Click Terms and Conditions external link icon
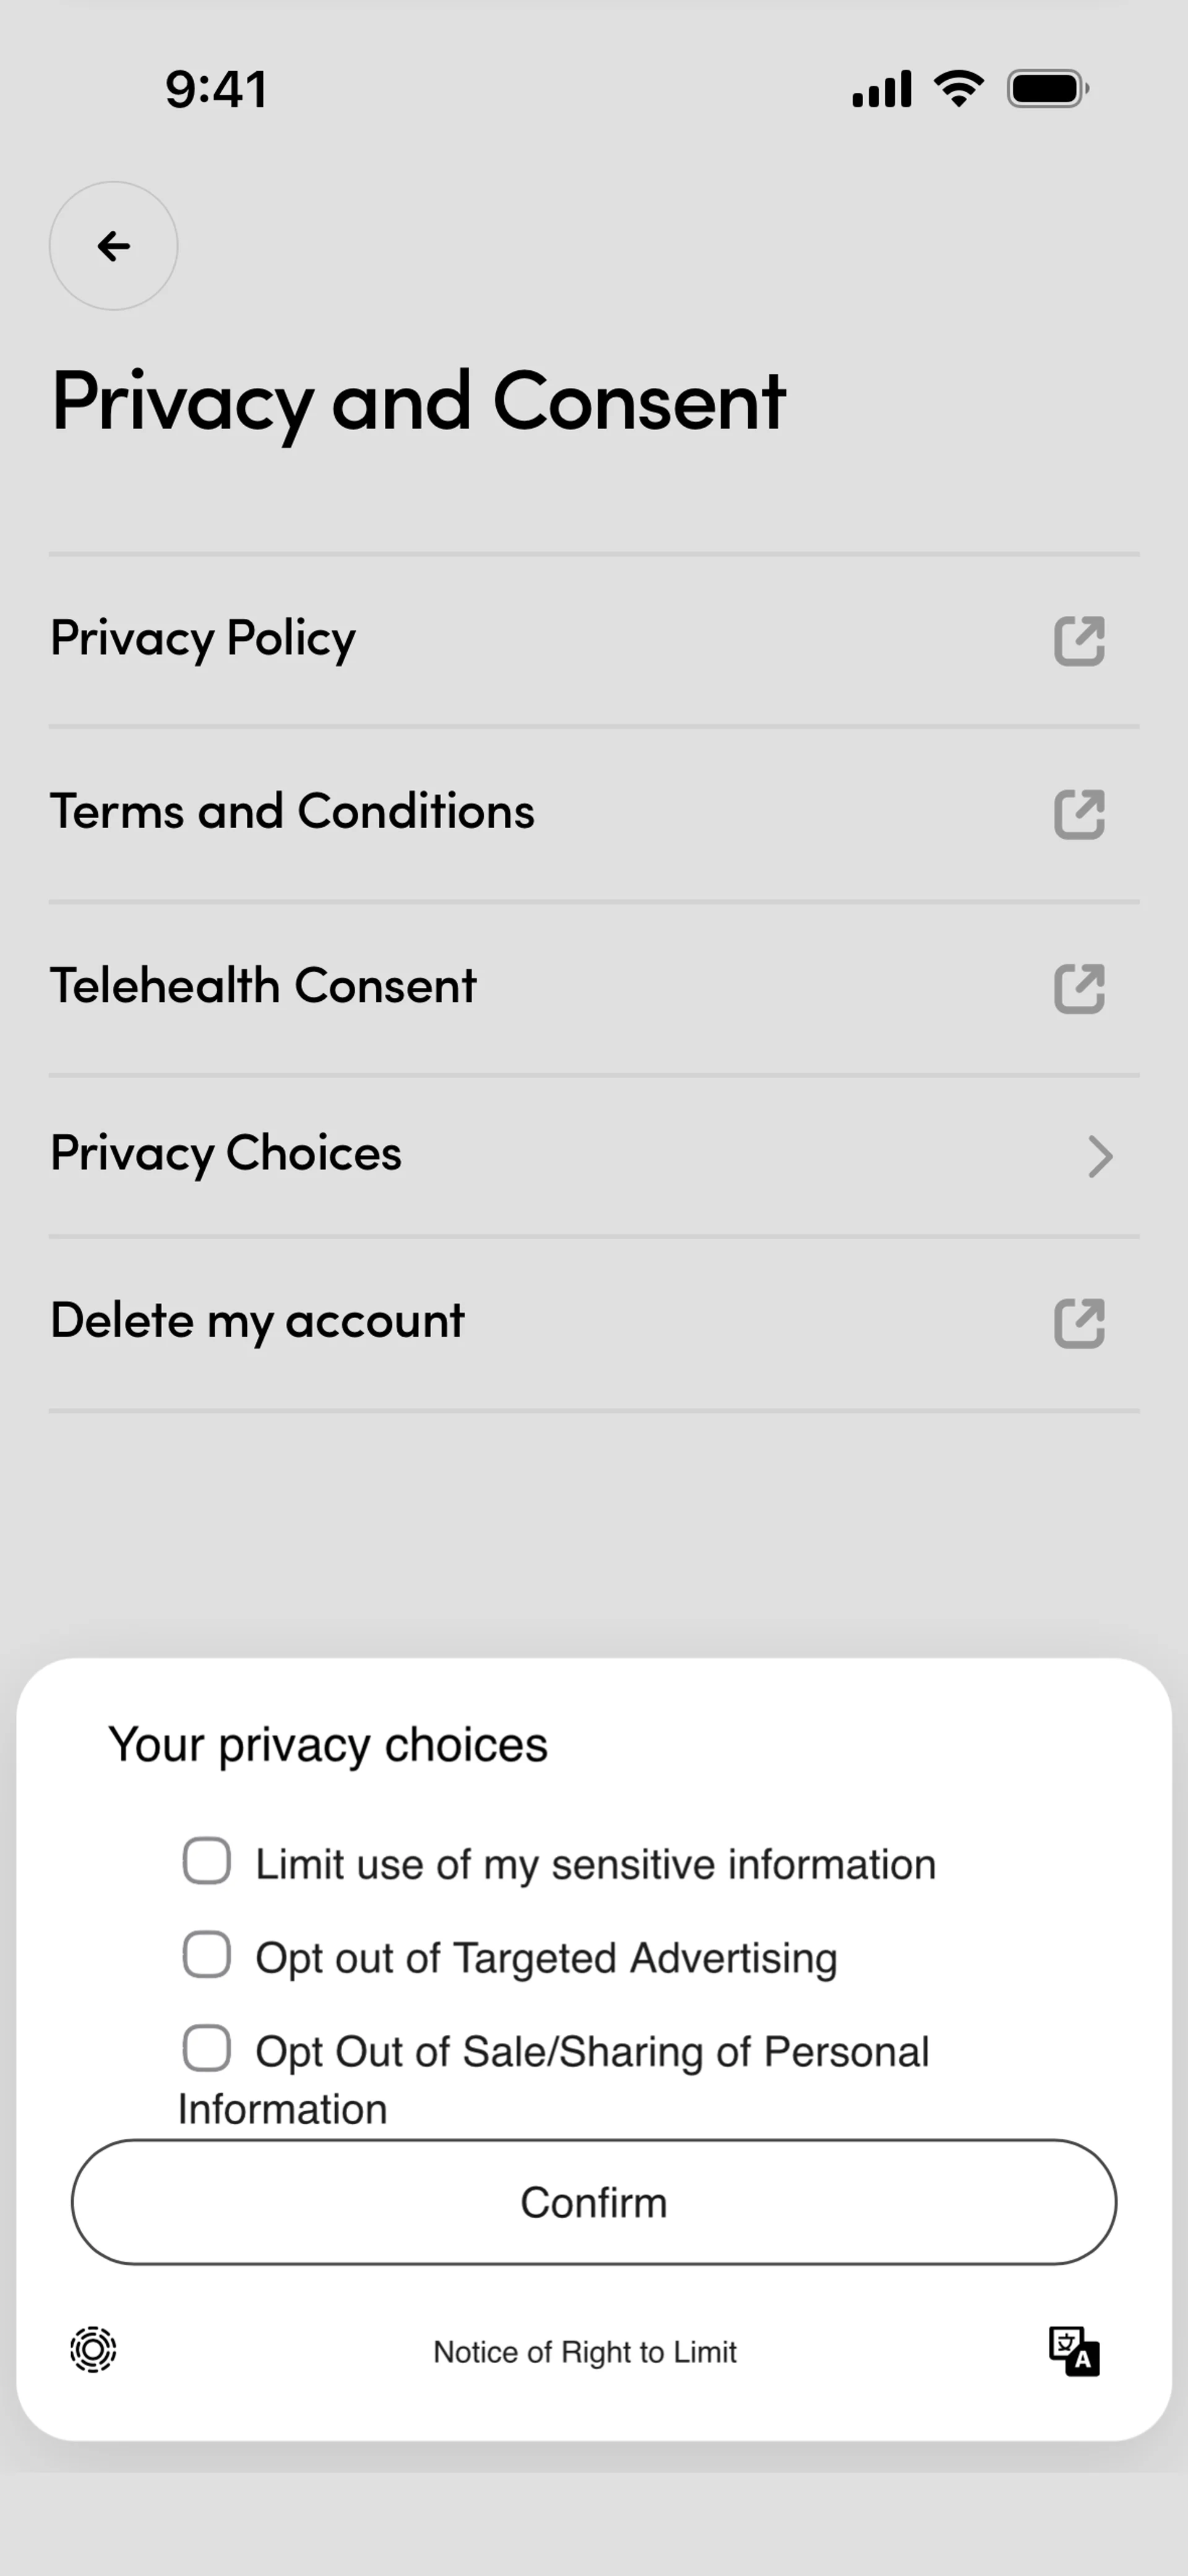This screenshot has height=2576, width=1188. (x=1079, y=814)
